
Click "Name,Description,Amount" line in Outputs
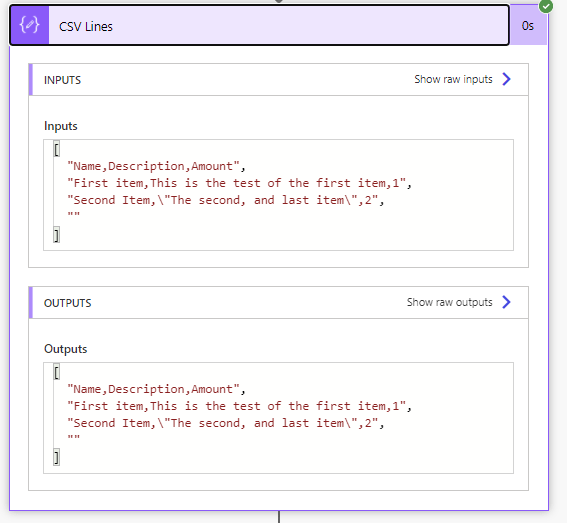156,389
